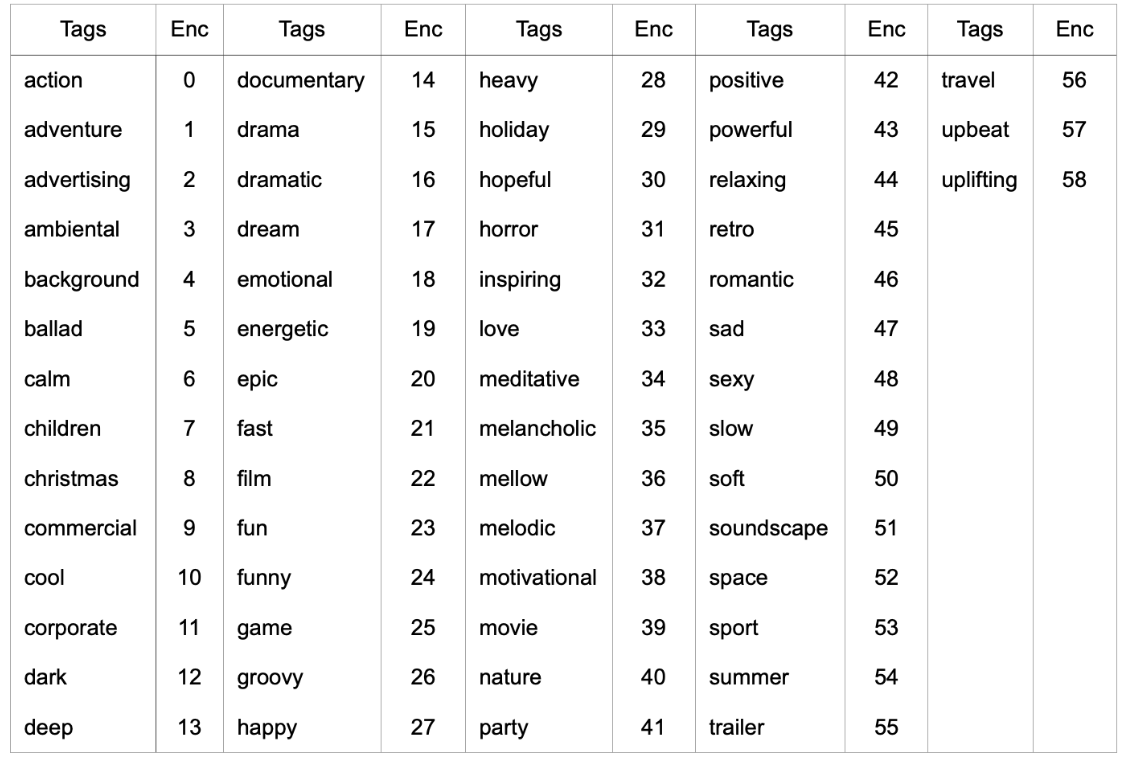Click the 'christmas' tag cell

(x=71, y=479)
